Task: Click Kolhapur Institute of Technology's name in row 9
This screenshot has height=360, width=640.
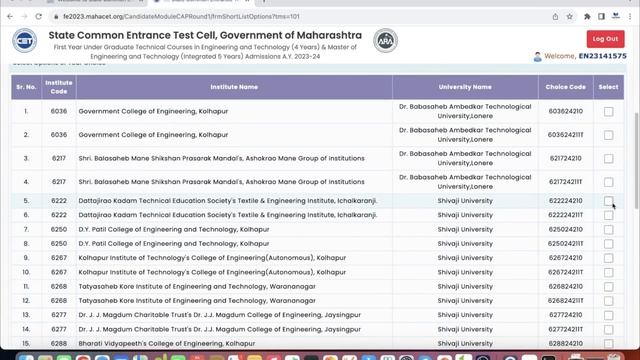Action: (212, 258)
